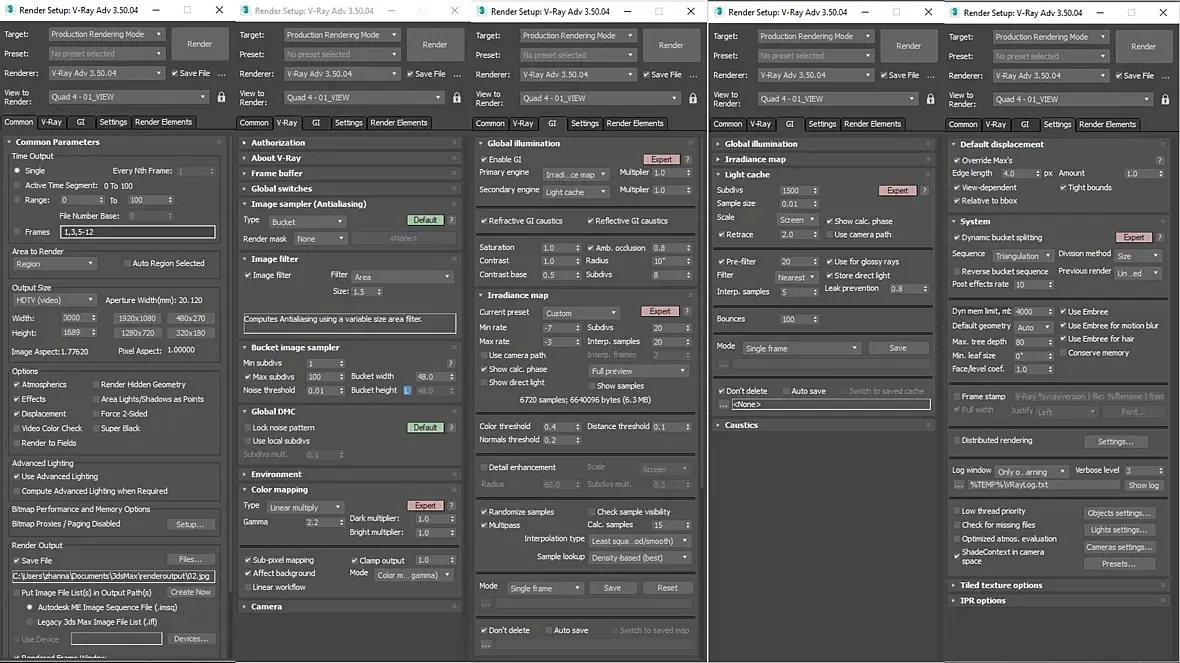The width and height of the screenshot is (1180, 663).
Task: Select the Common tab in the Light cache window
Action: click(728, 124)
